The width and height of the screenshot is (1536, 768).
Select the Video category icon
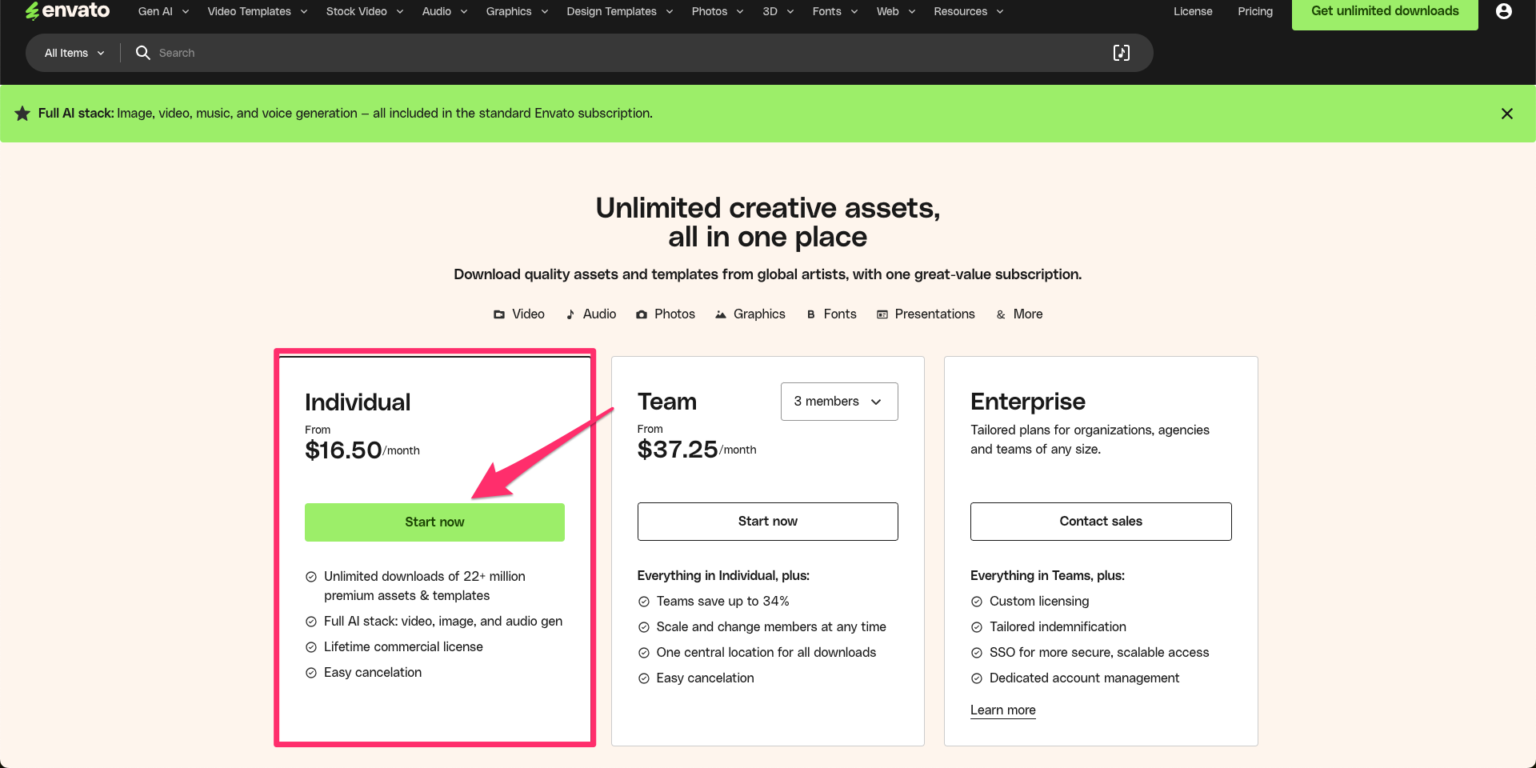(498, 313)
